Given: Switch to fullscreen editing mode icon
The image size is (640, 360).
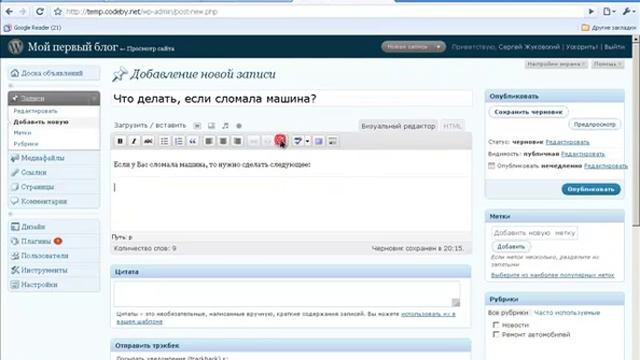Looking at the screenshot, I should (319, 141).
